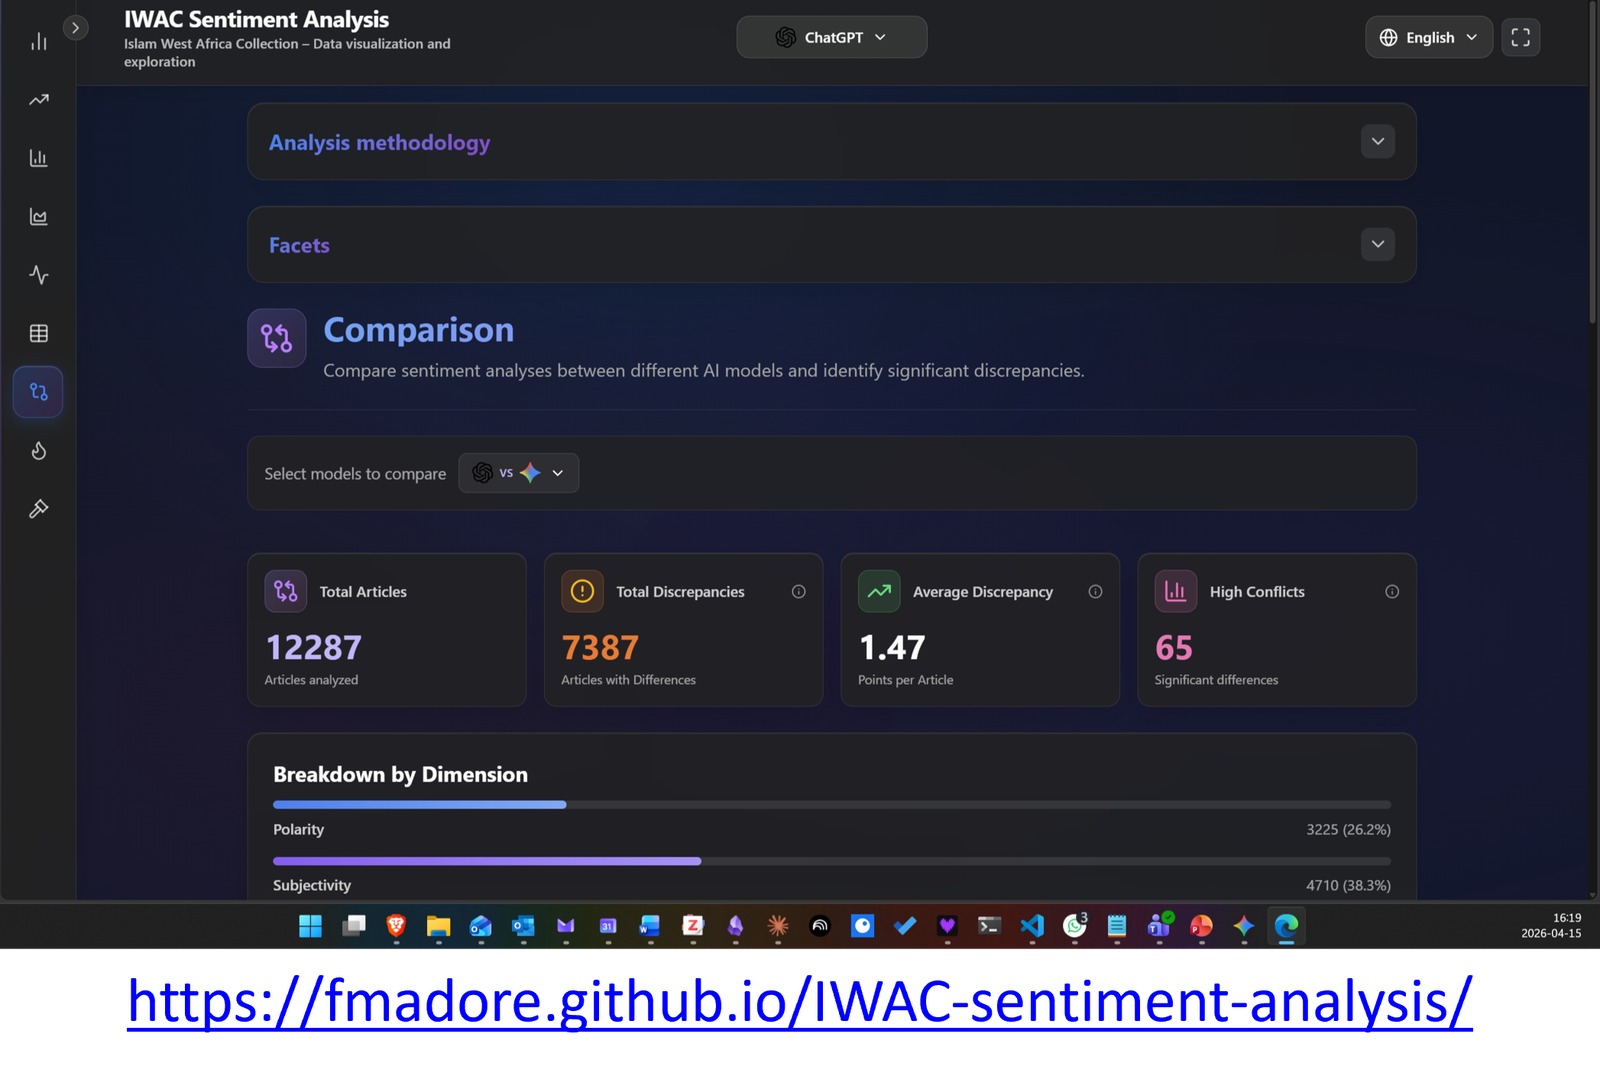Open Task View in the taskbar
The width and height of the screenshot is (1600, 1076).
tap(354, 926)
